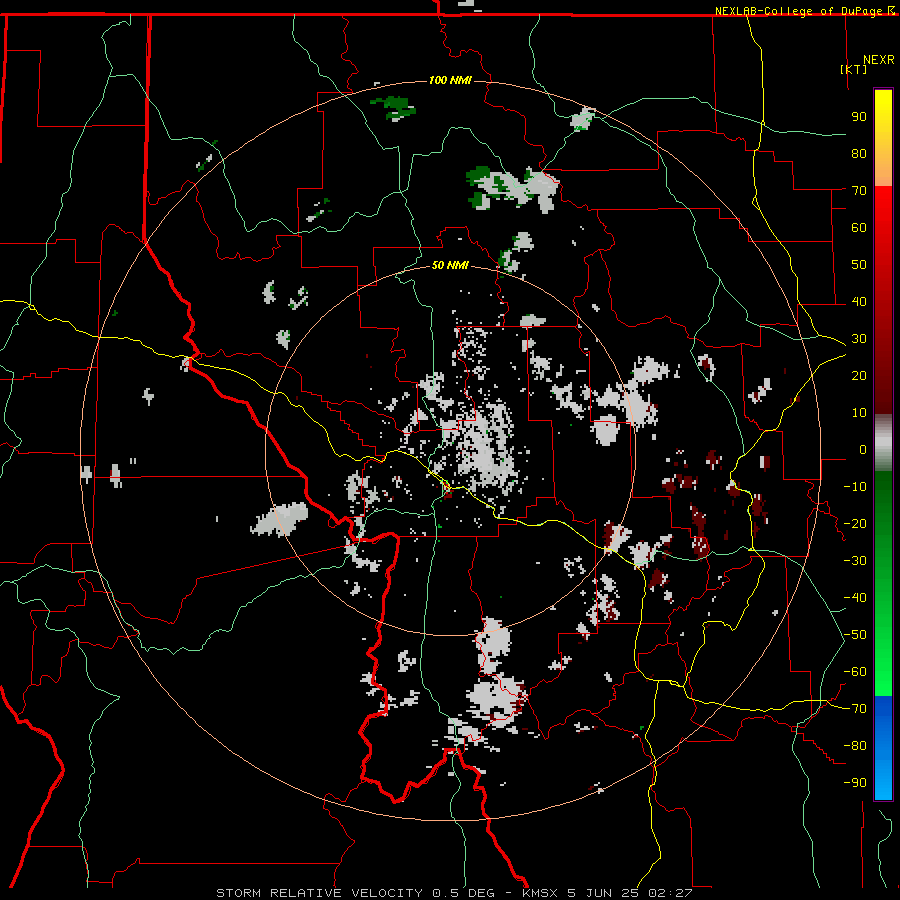Click the 0 knots scale label
This screenshot has width=900, height=900.
pos(863,449)
